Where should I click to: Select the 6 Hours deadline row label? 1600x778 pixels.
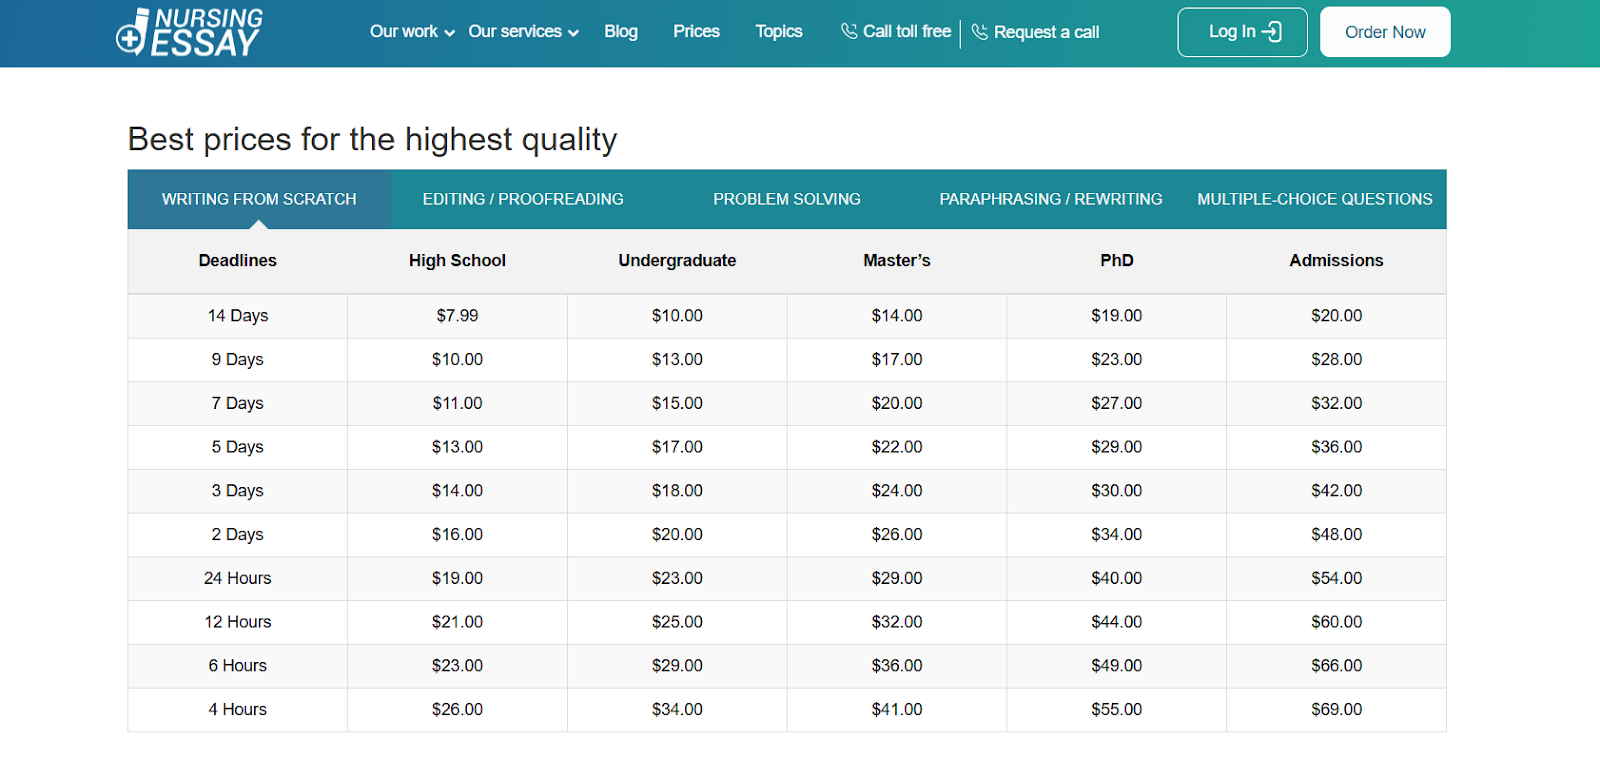238,666
